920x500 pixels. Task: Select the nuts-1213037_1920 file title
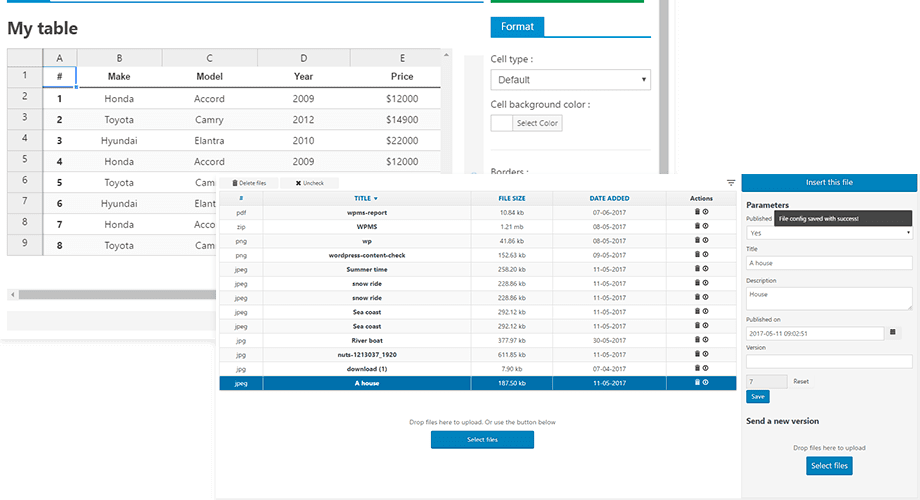click(367, 354)
